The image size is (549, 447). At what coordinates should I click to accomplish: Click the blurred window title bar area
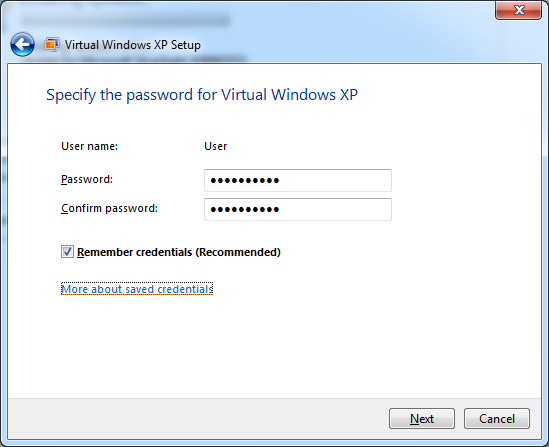(x=126, y=19)
